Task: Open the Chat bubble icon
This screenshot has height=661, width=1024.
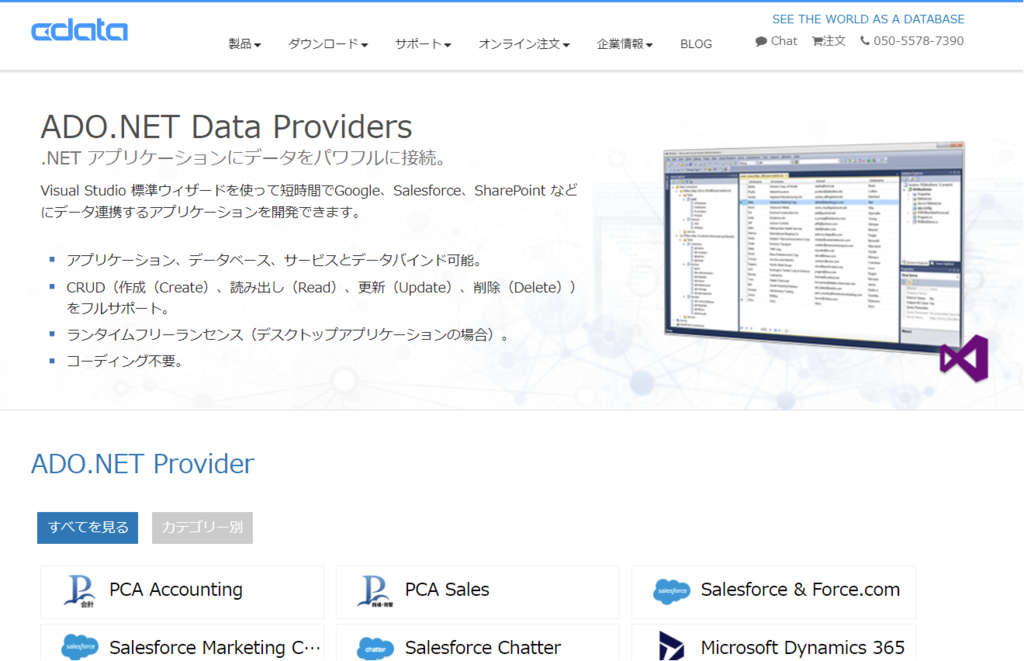Action: click(761, 41)
